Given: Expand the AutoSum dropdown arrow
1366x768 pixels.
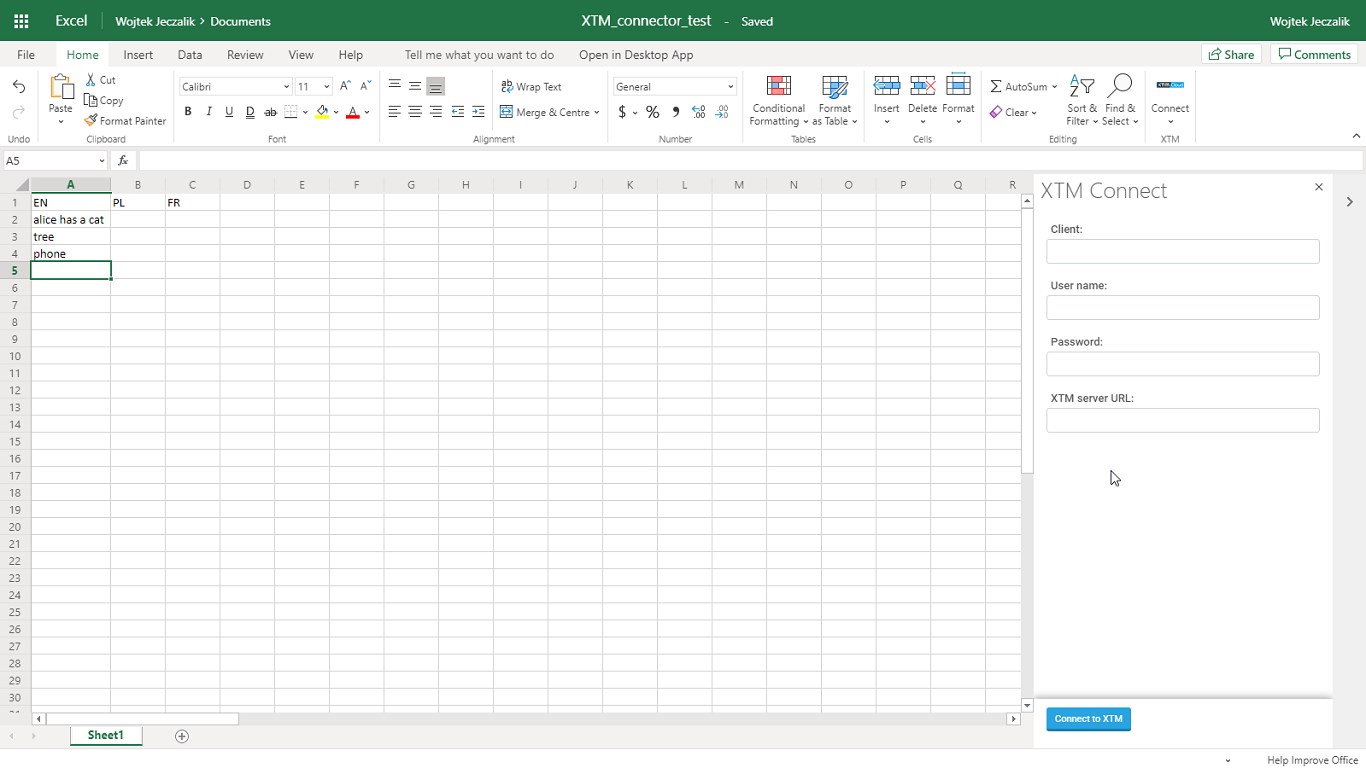Looking at the screenshot, I should [1054, 87].
